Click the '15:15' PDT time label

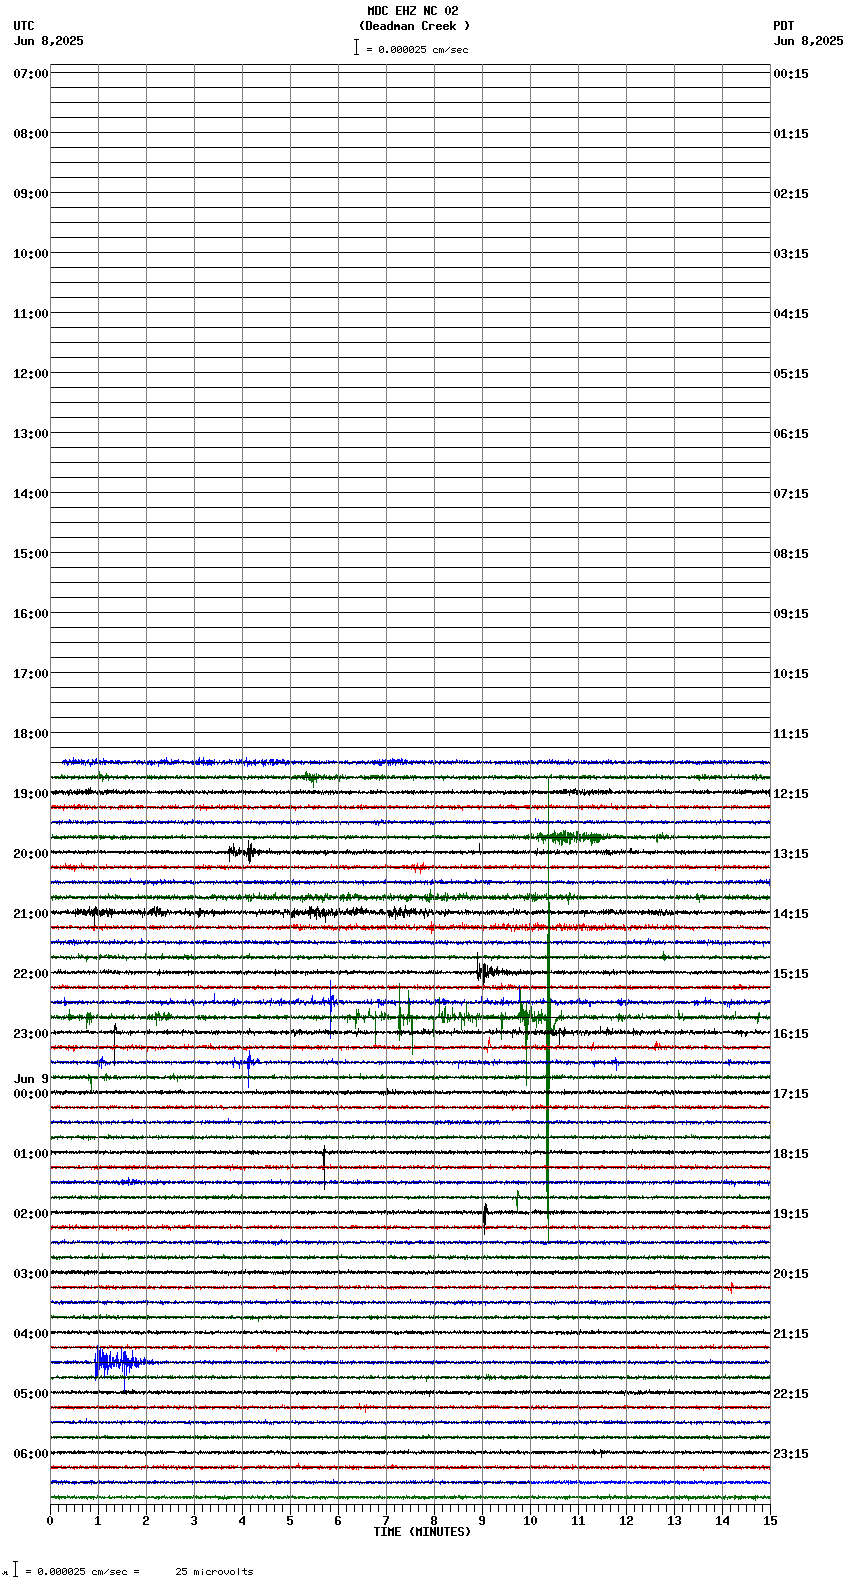click(x=791, y=974)
